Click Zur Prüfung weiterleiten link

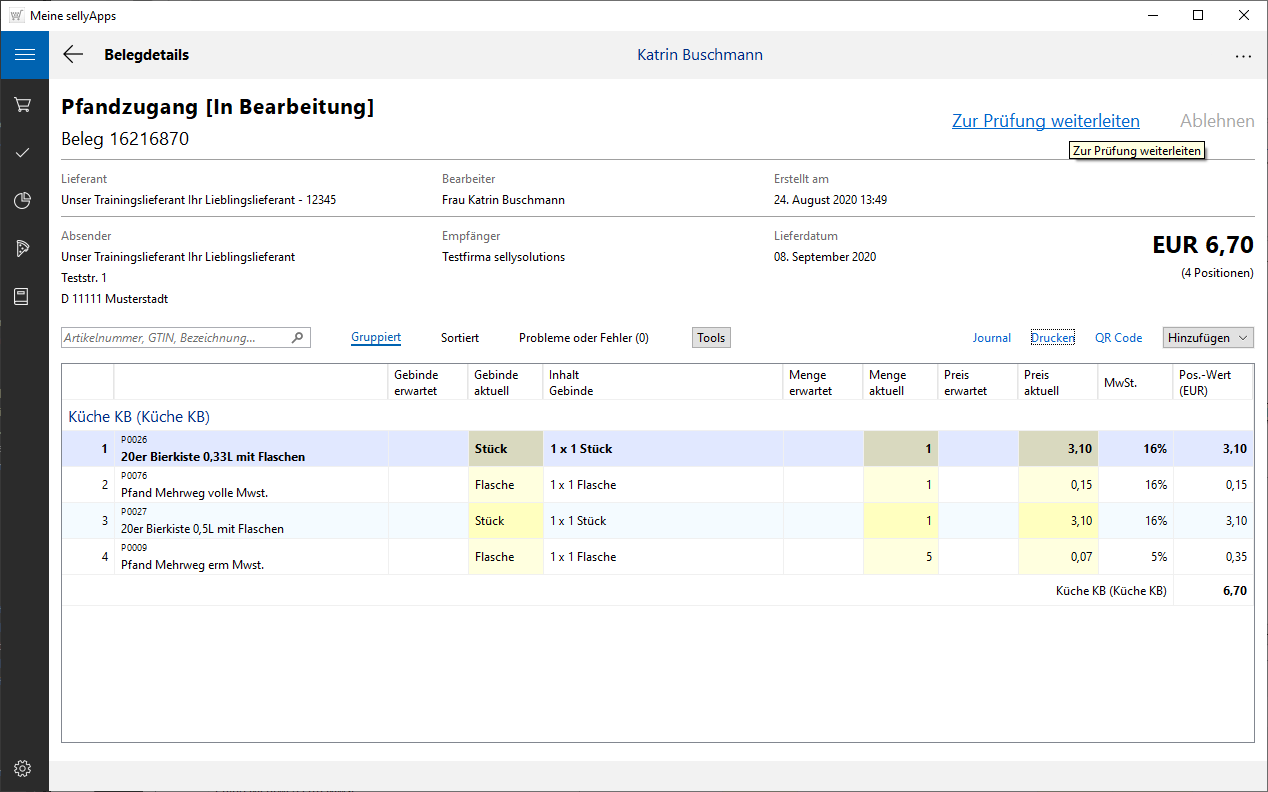pos(1045,121)
